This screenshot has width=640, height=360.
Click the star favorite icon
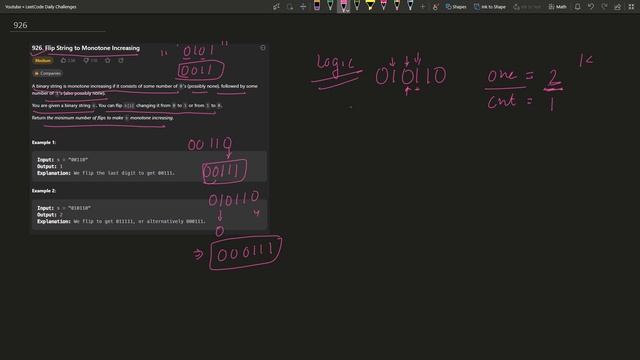point(108,60)
